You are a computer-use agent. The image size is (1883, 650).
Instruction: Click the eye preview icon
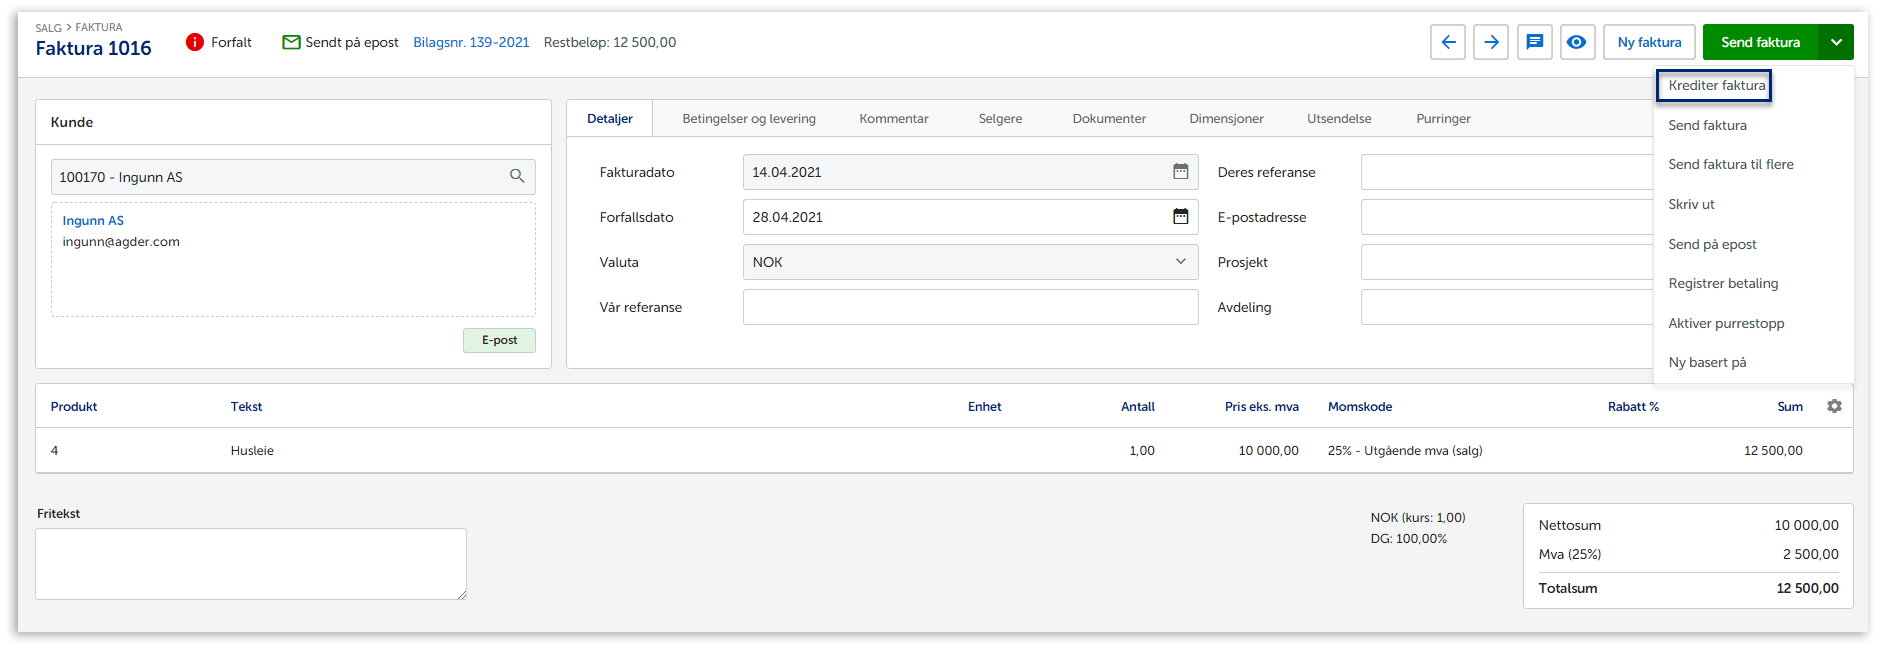(1577, 42)
